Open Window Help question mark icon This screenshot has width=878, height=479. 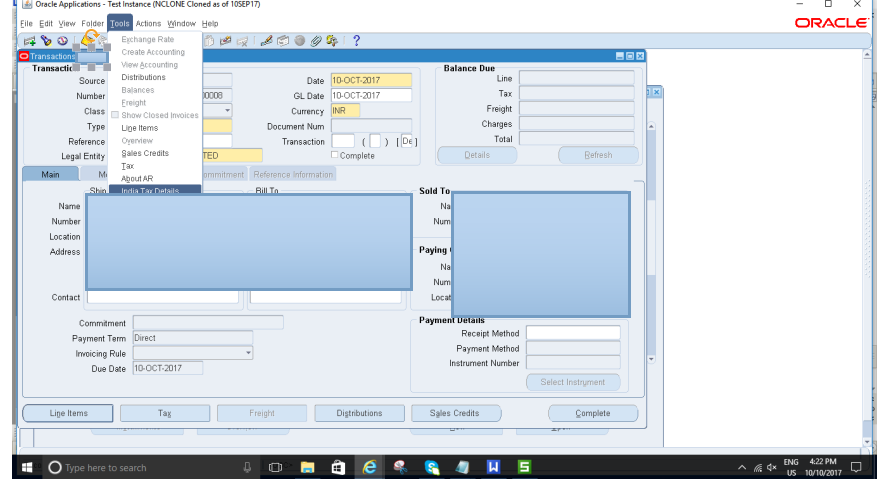click(356, 41)
